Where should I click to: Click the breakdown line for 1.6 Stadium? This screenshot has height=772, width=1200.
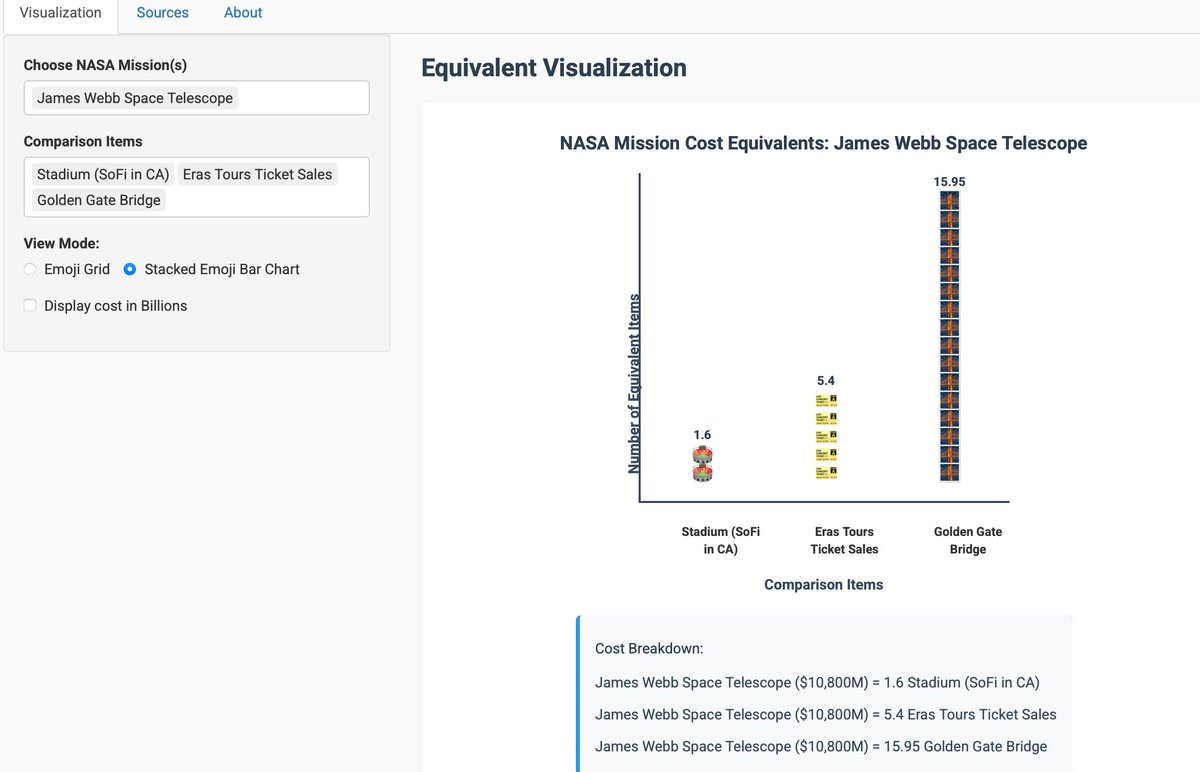(817, 683)
